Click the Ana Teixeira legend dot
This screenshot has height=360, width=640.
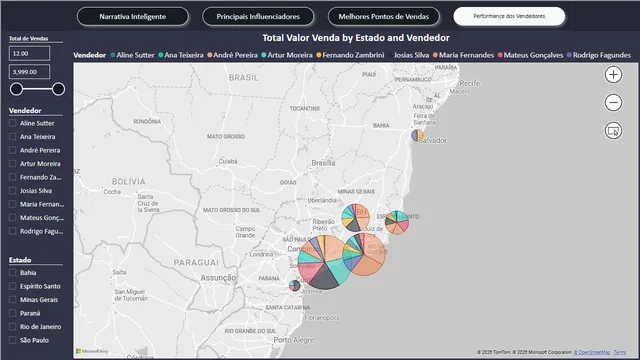point(161,55)
